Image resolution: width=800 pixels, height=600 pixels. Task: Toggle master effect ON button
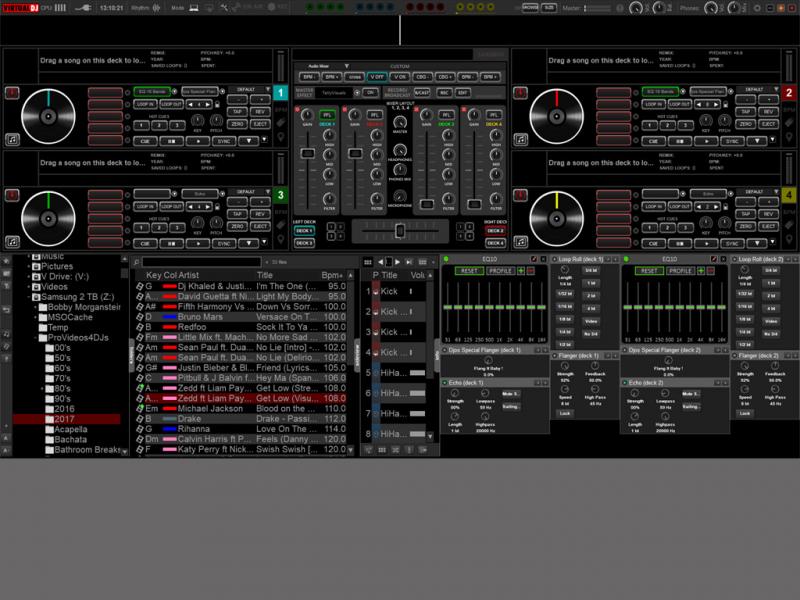[x=370, y=92]
